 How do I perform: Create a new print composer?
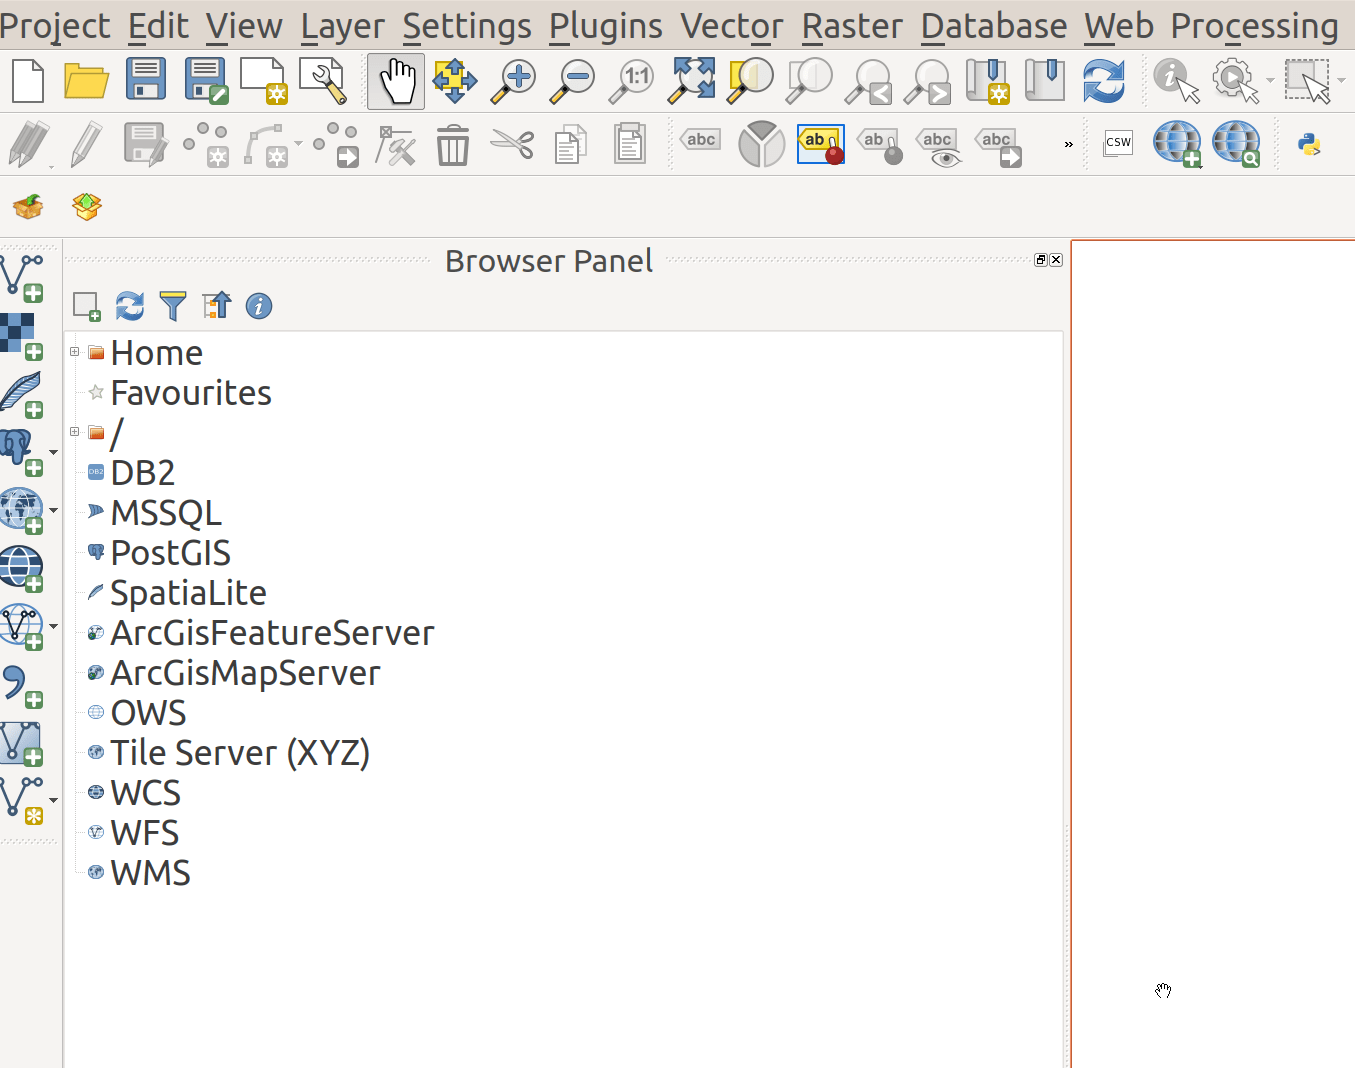click(x=264, y=81)
